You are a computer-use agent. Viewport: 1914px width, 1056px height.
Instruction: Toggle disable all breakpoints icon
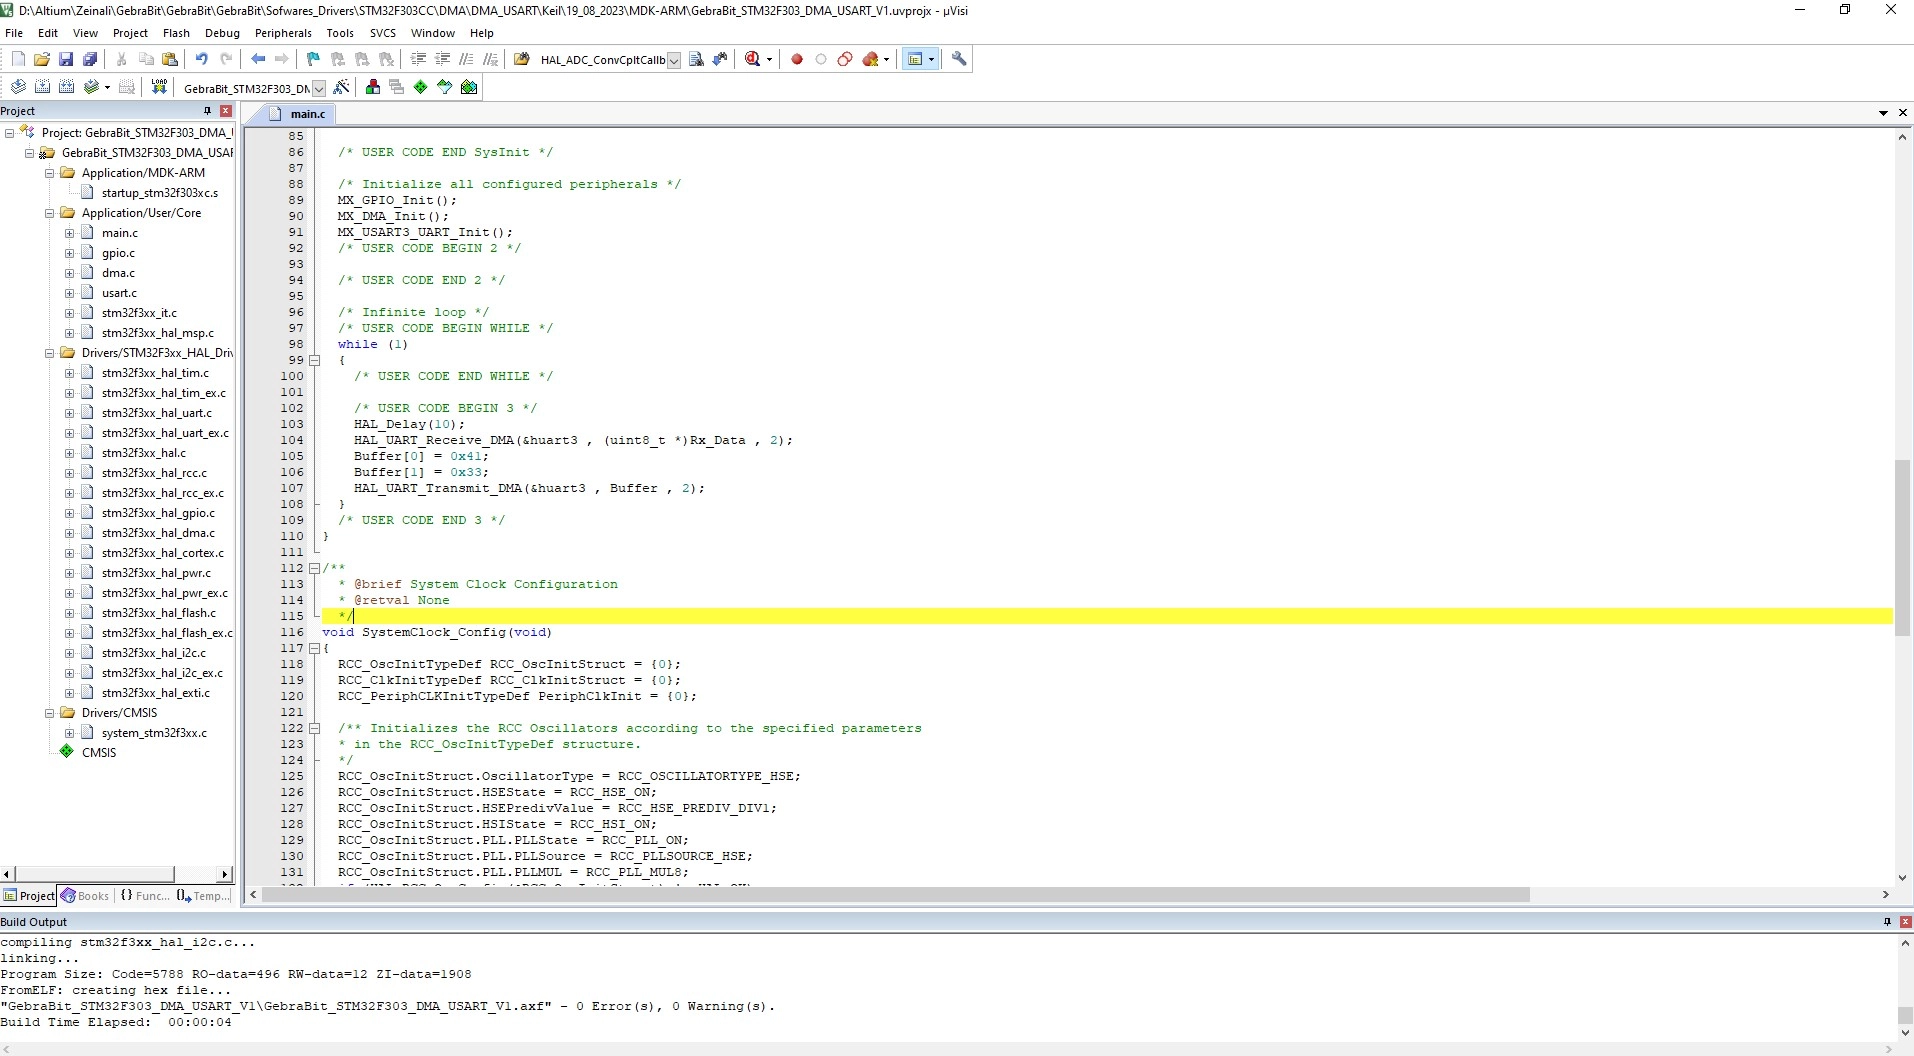click(845, 59)
